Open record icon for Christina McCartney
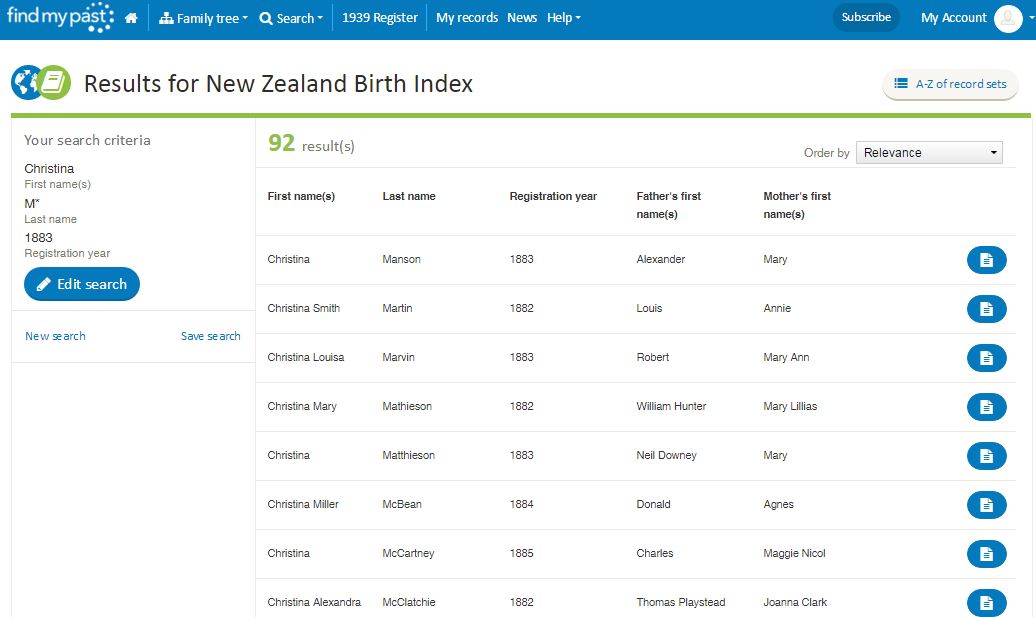Screen dimensions: 1036x617 (x=986, y=554)
